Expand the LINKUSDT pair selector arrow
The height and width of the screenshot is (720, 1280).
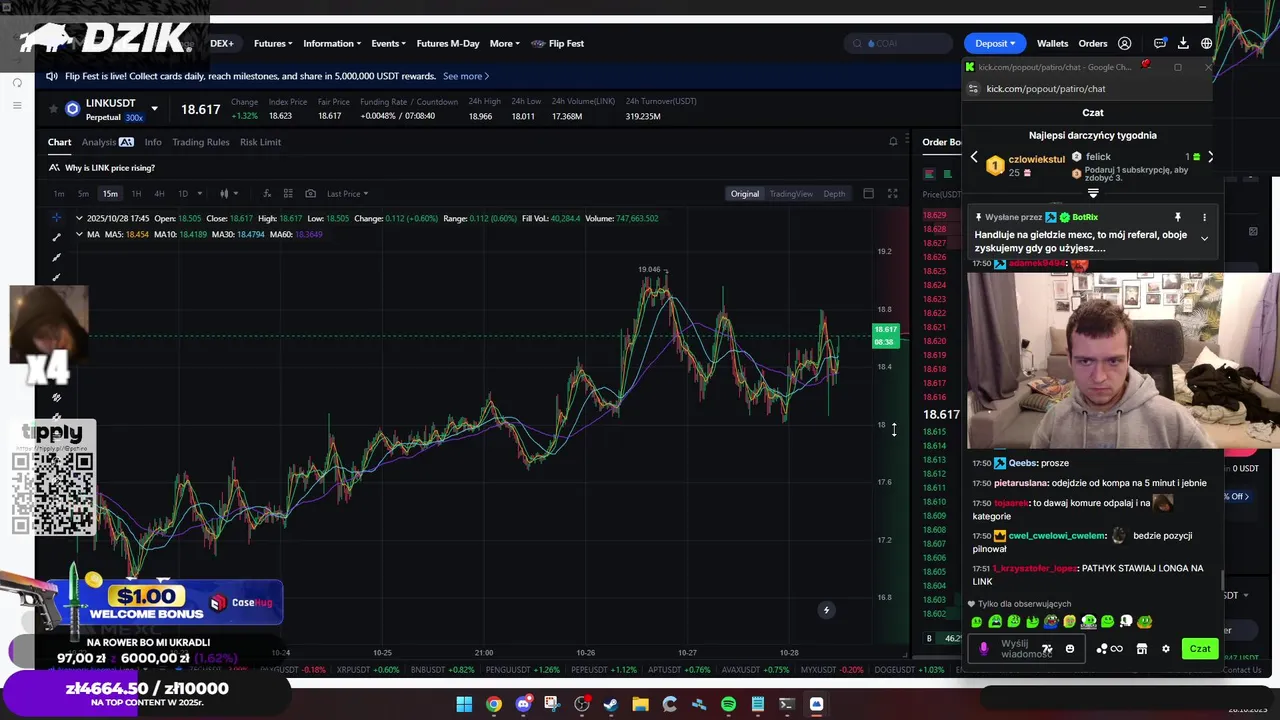[x=154, y=109]
